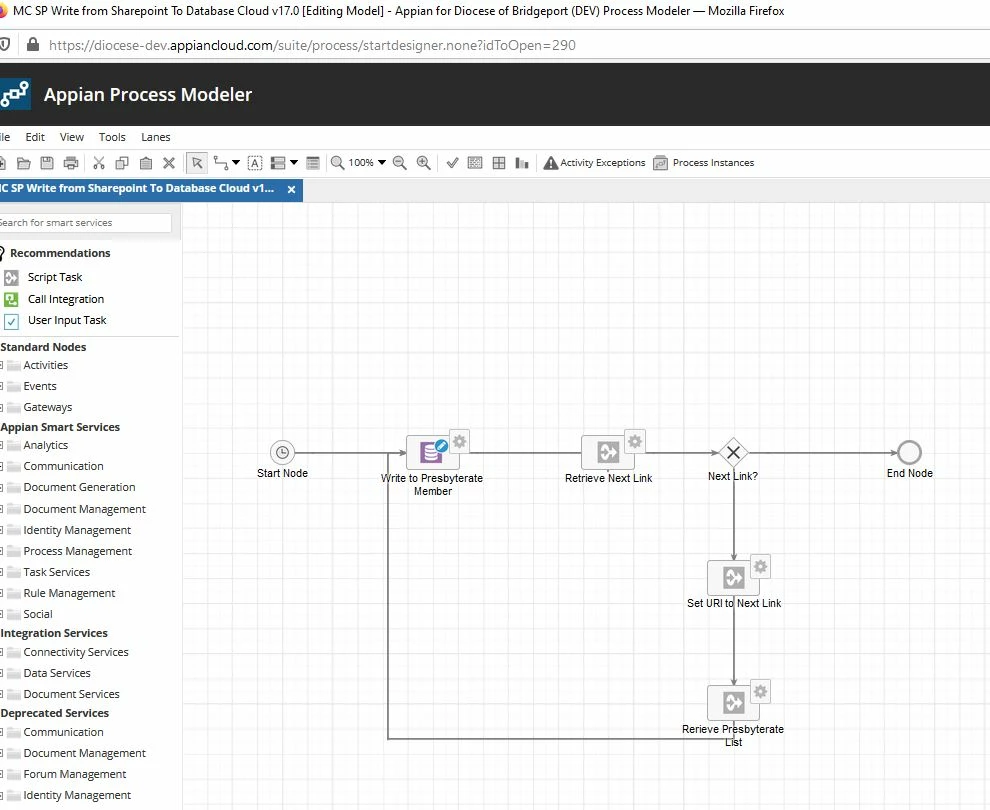Click the browser URL address bar

313,45
